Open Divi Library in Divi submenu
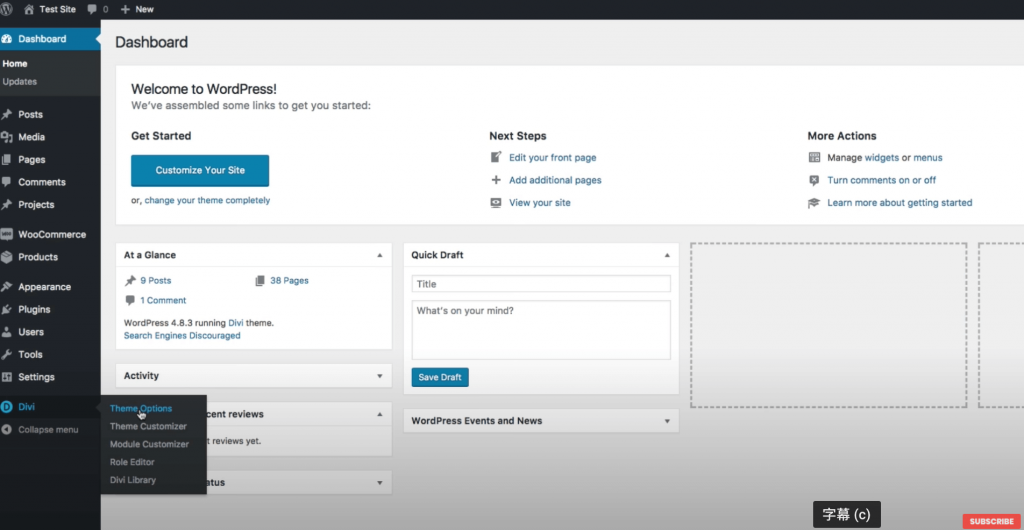The image size is (1024, 530). (x=133, y=480)
